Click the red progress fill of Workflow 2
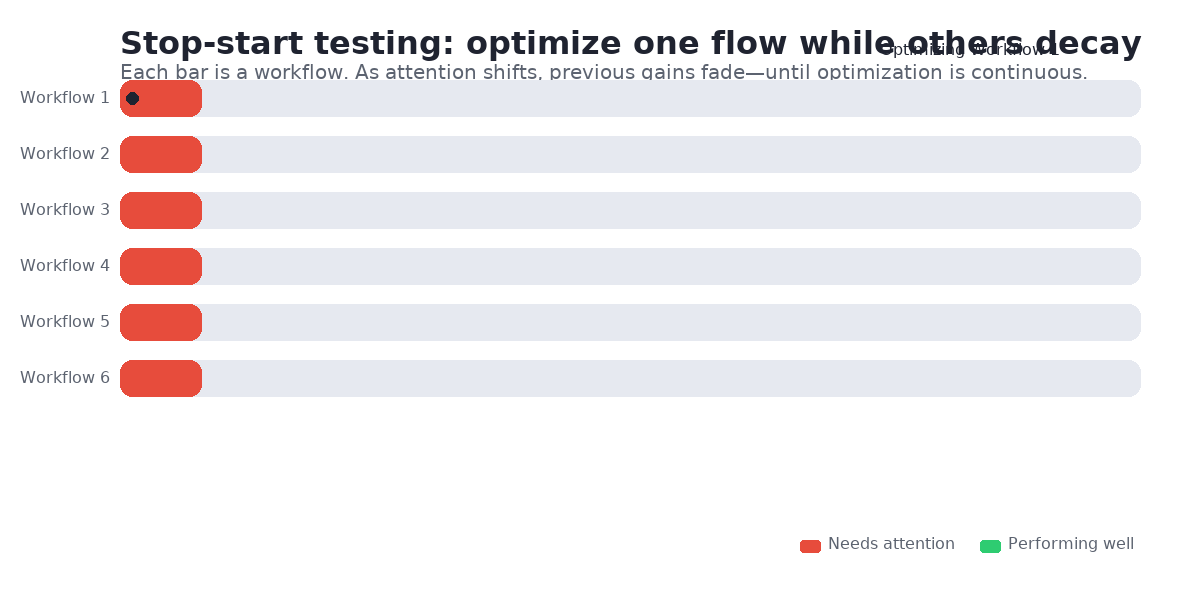 click(161, 154)
